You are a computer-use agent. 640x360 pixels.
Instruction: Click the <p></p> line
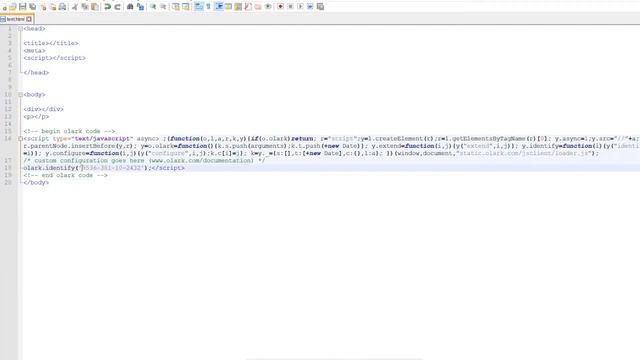click(x=36, y=117)
